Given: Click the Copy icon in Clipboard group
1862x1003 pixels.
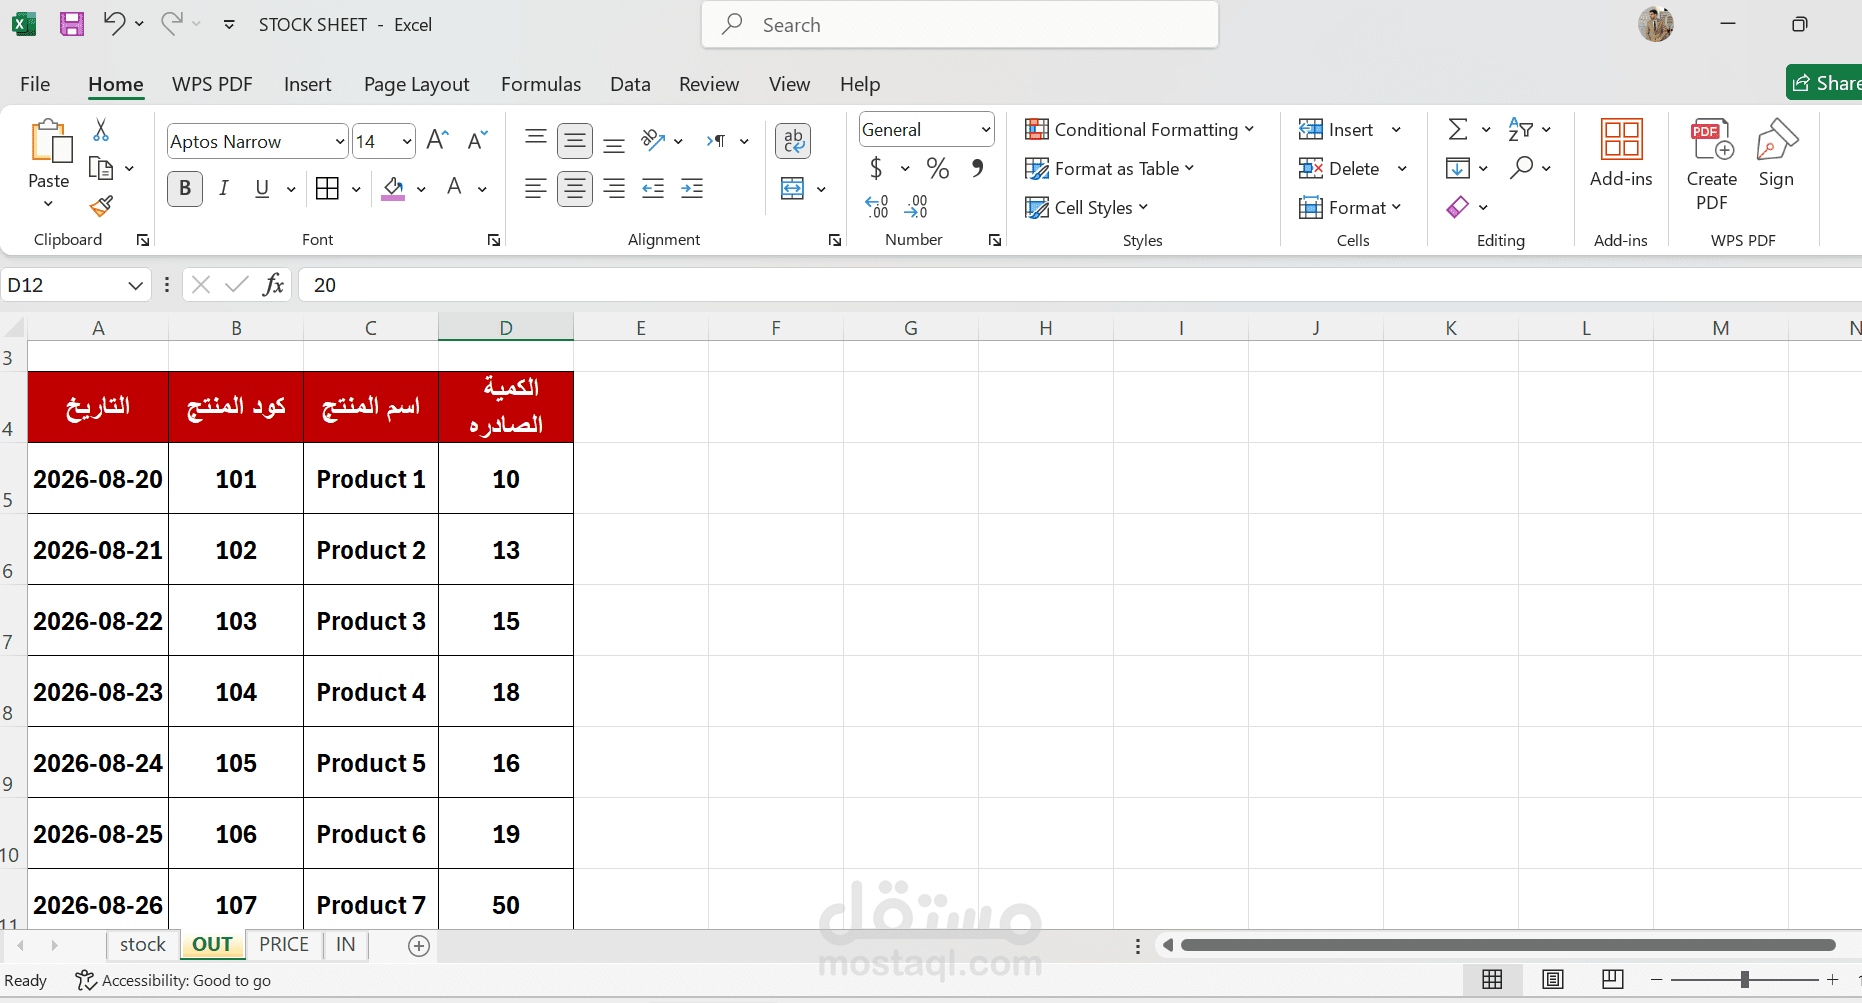Looking at the screenshot, I should coord(101,168).
